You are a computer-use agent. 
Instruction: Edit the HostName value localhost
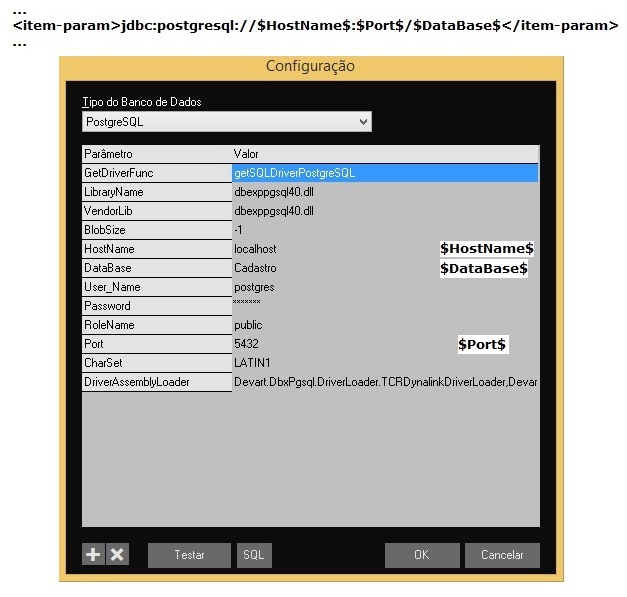pos(255,249)
